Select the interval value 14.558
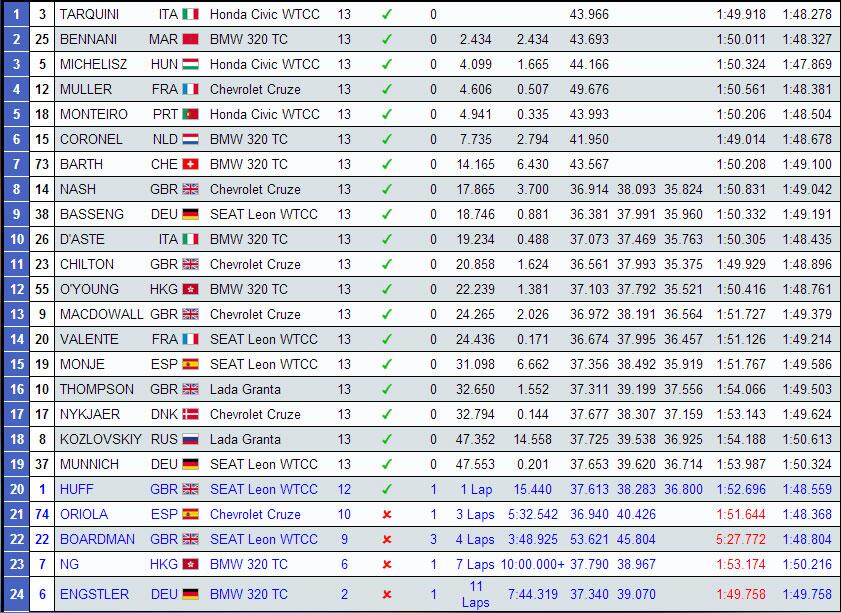 coord(533,439)
